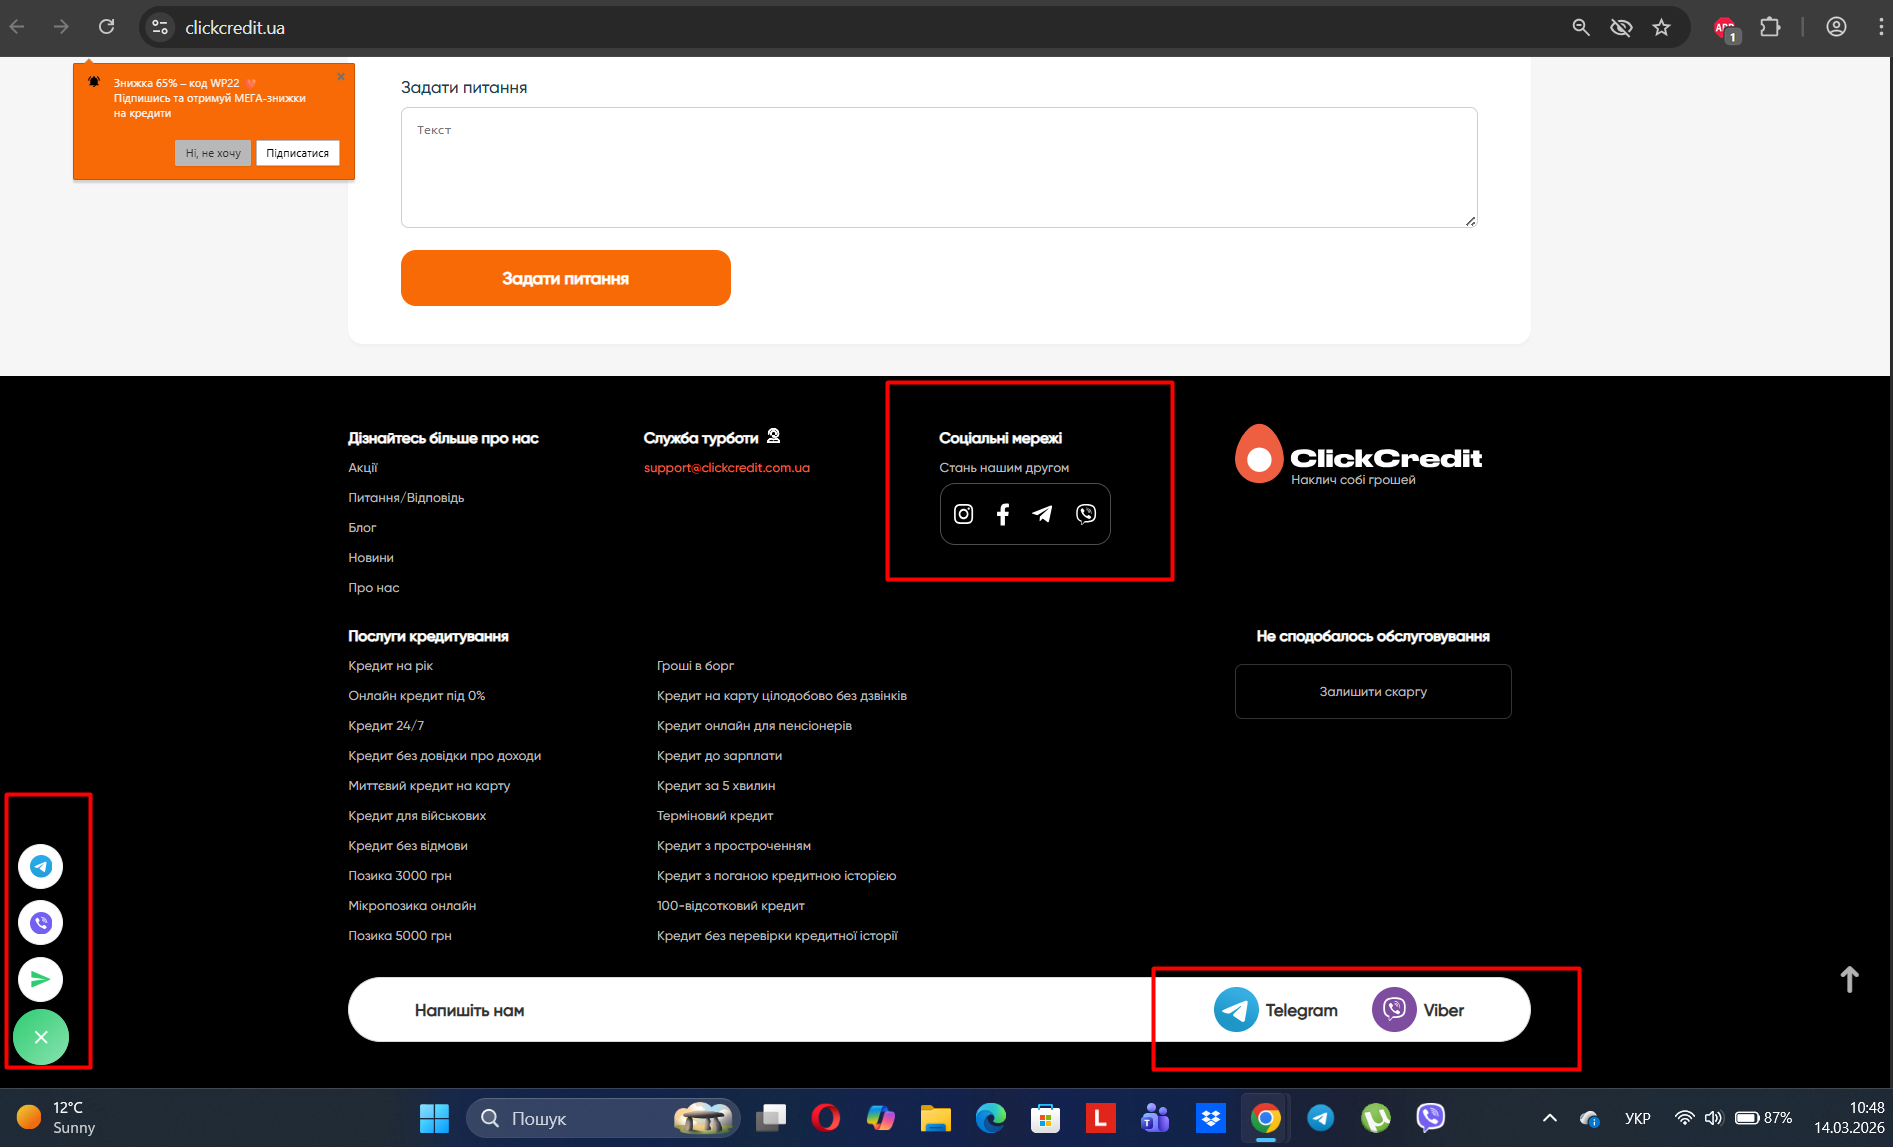Open the support@clickcredit.com.ua email link
1893x1147 pixels.
pos(727,468)
